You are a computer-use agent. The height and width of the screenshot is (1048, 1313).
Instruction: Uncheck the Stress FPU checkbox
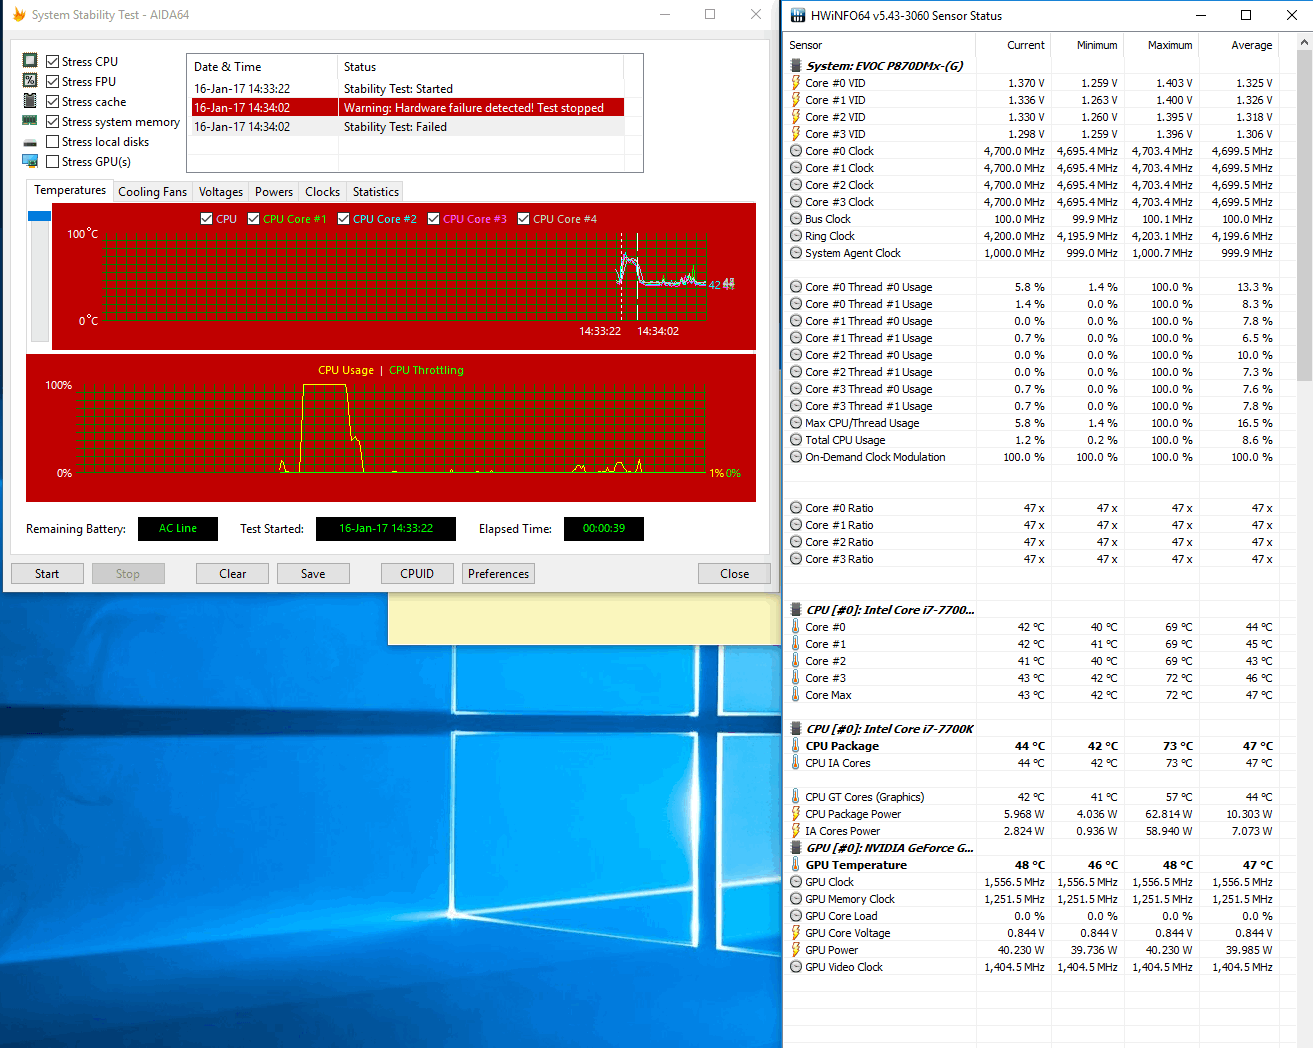click(x=52, y=81)
